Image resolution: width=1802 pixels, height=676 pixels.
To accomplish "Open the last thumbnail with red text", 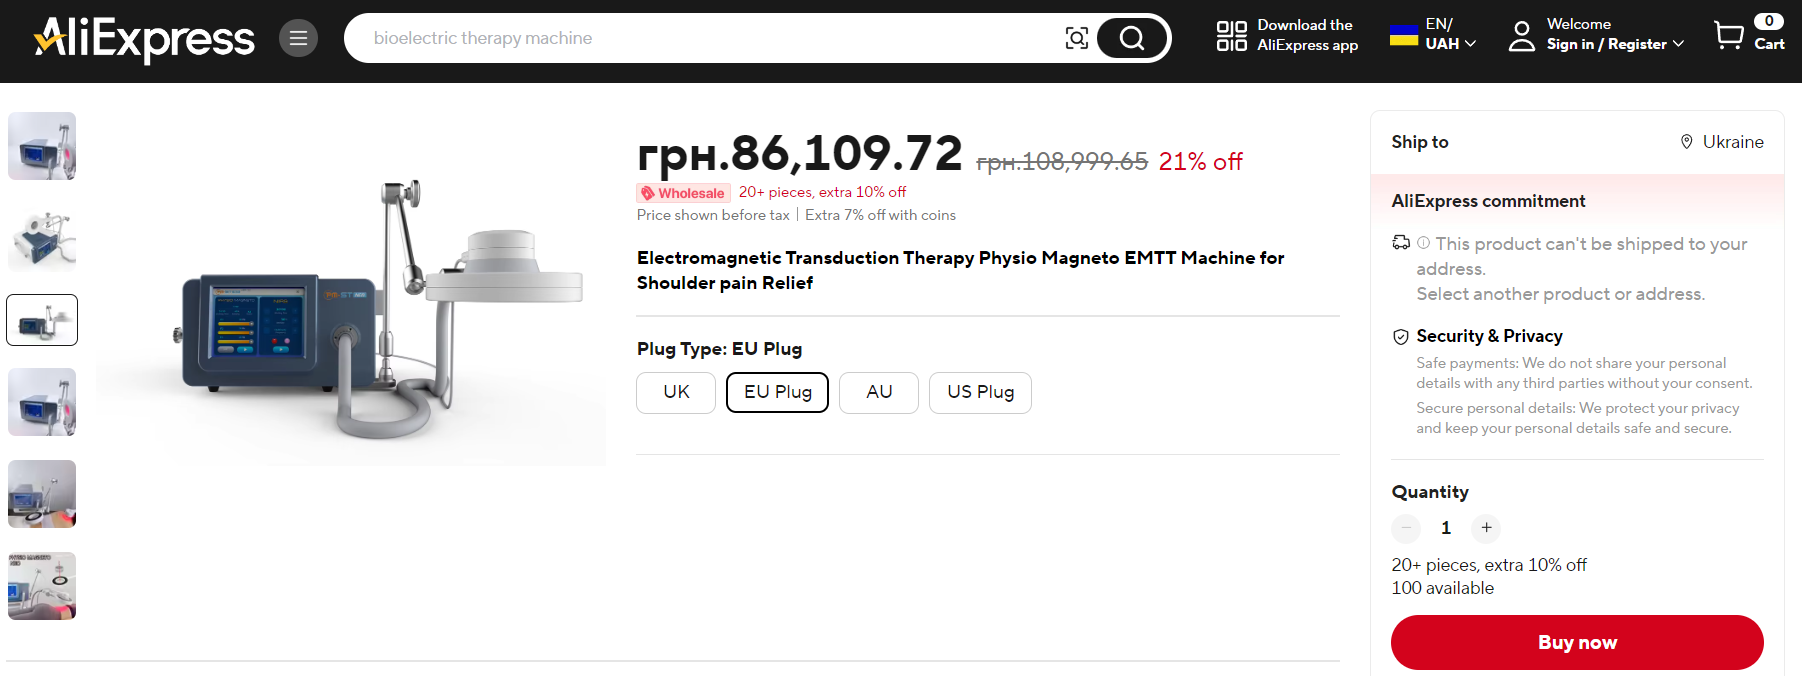I will pyautogui.click(x=42, y=586).
